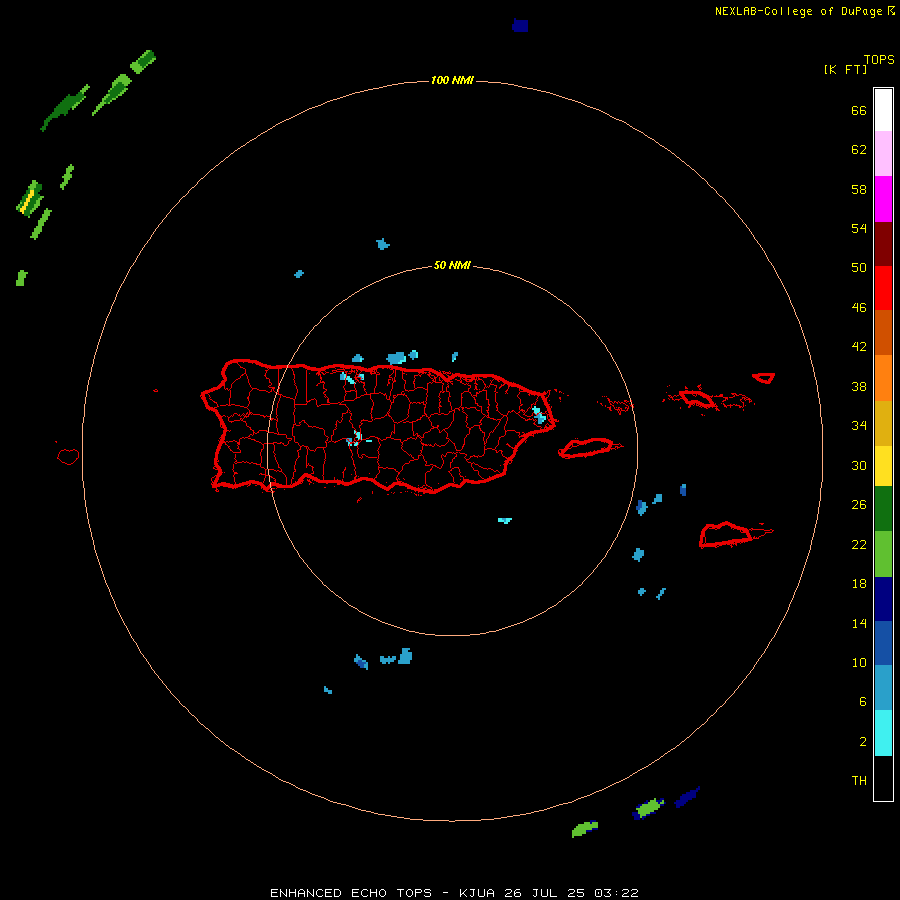The height and width of the screenshot is (900, 900).
Task: Select the dark orange legend swatch
Action: point(883,333)
